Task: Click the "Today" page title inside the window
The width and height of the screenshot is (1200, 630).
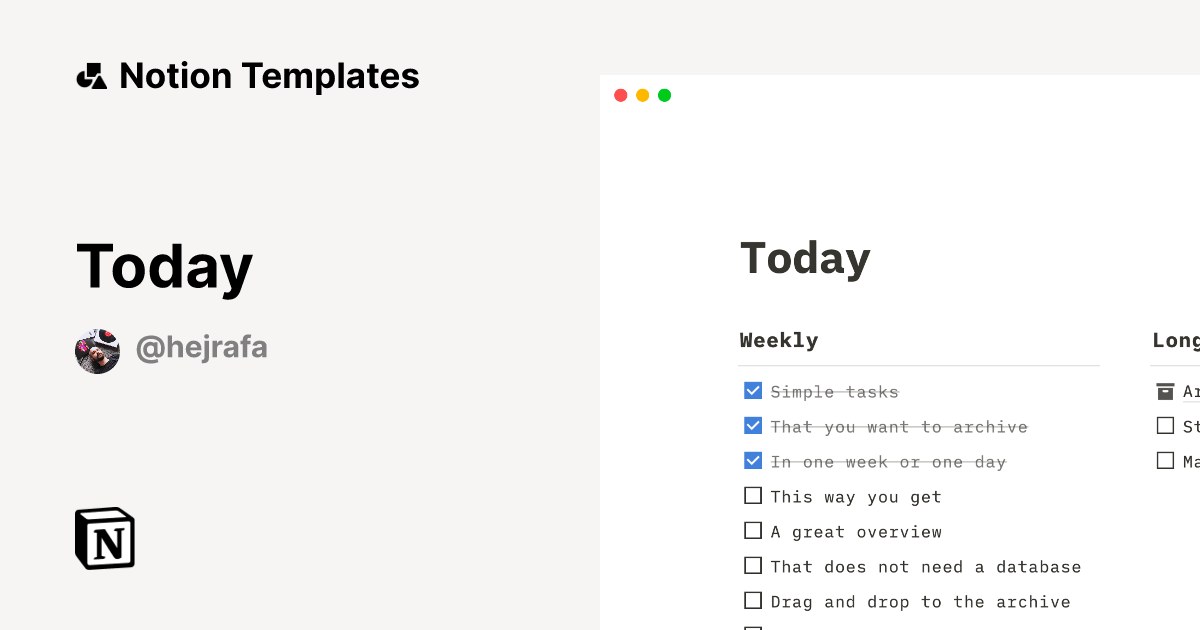Action: pyautogui.click(x=805, y=258)
